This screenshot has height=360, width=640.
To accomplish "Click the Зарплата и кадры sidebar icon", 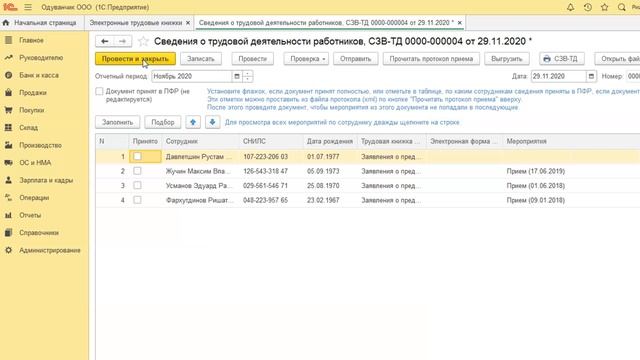I will [x=8, y=180].
